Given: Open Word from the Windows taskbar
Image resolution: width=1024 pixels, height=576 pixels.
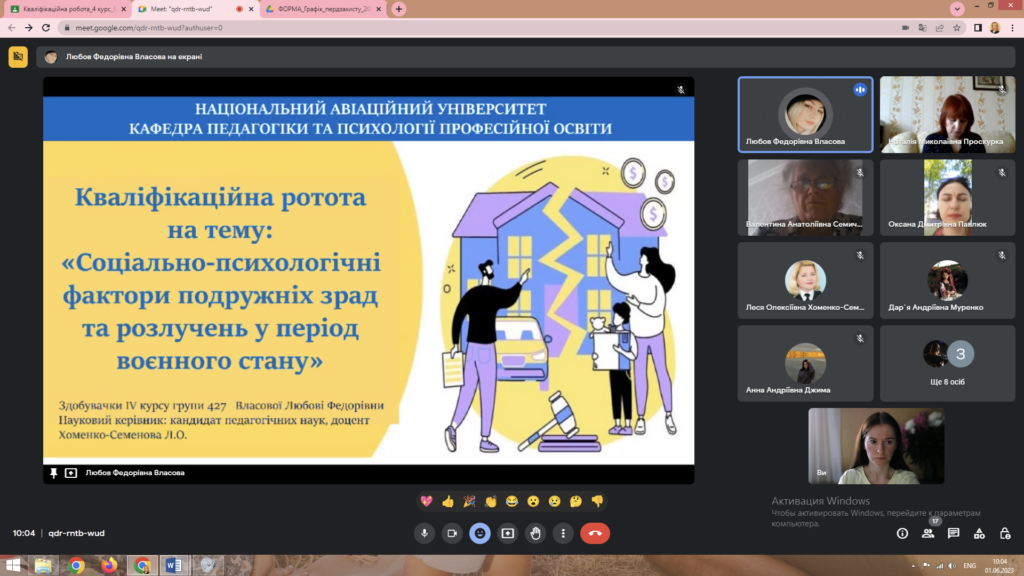Looking at the screenshot, I should point(170,565).
